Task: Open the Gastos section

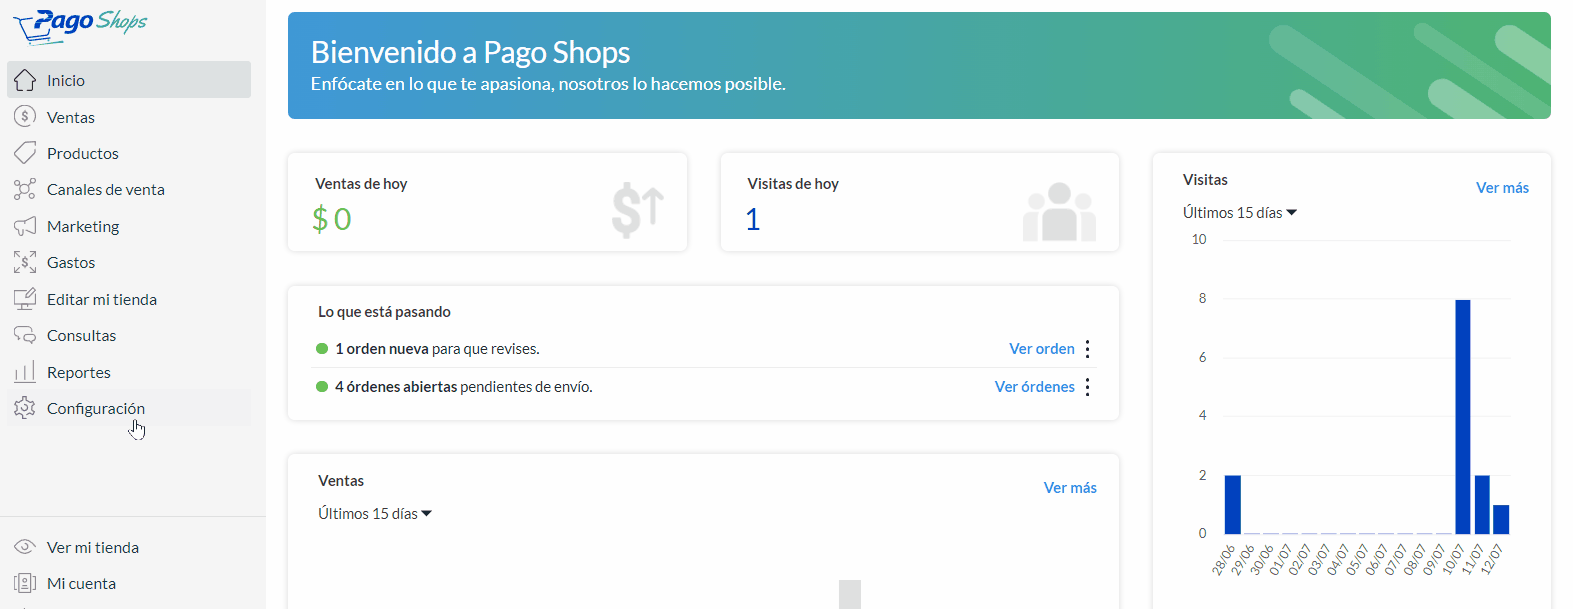Action: (x=129, y=262)
